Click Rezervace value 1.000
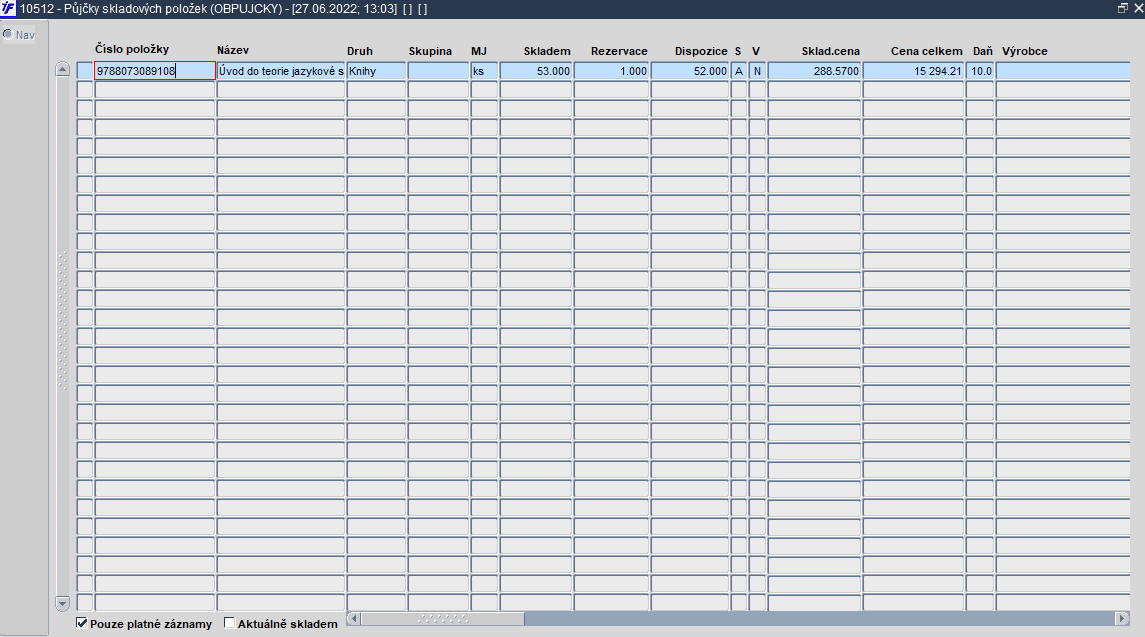This screenshot has height=637, width=1145. (612, 71)
